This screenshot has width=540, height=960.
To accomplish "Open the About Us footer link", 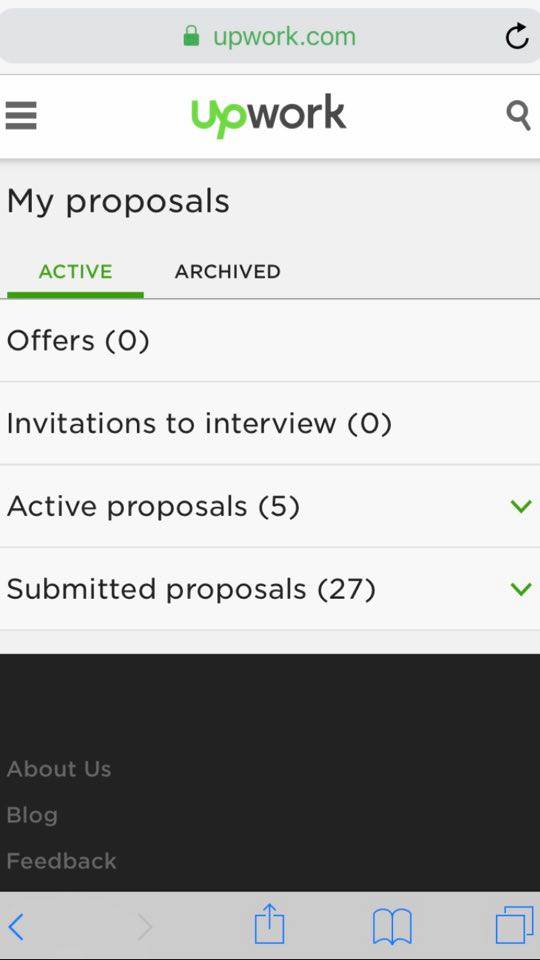I will click(x=59, y=769).
